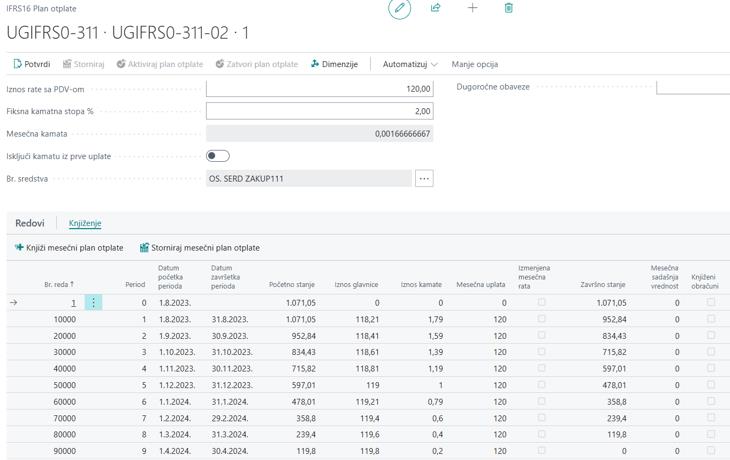Image resolution: width=730 pixels, height=460 pixels.
Task: Click Knjiži mesečni plan otplate
Action: click(69, 248)
